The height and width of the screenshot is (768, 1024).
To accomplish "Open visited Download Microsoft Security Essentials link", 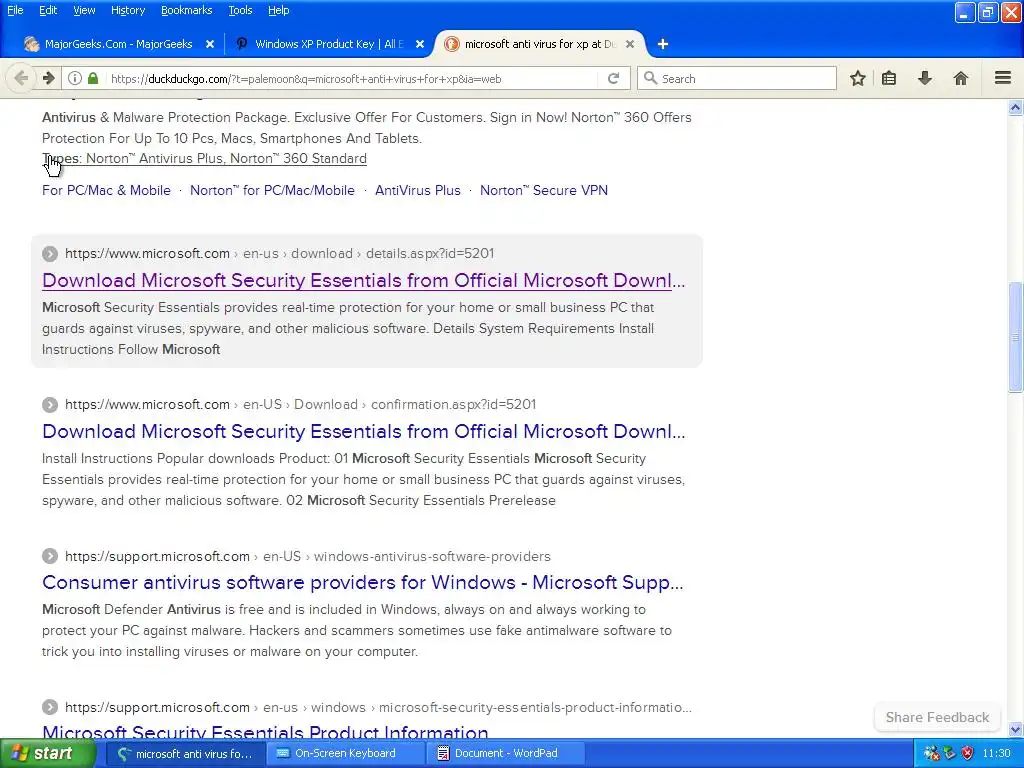I will click(364, 280).
